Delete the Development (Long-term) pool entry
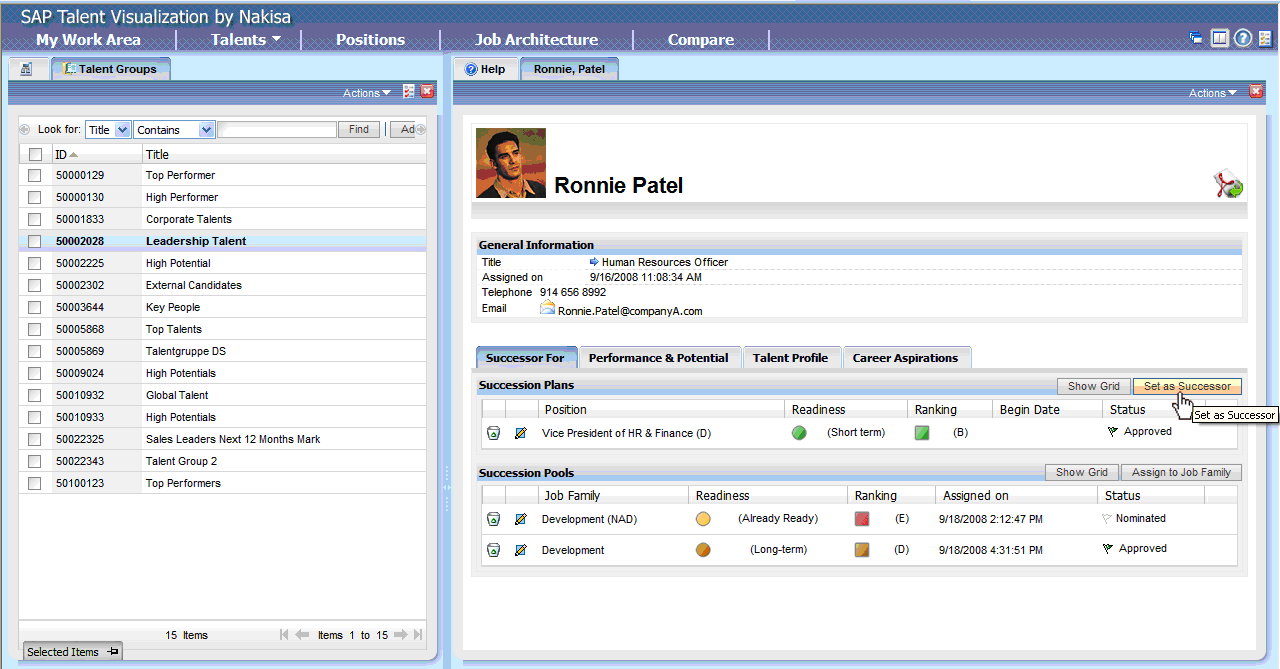Image resolution: width=1280 pixels, height=669 pixels. pyautogui.click(x=493, y=550)
